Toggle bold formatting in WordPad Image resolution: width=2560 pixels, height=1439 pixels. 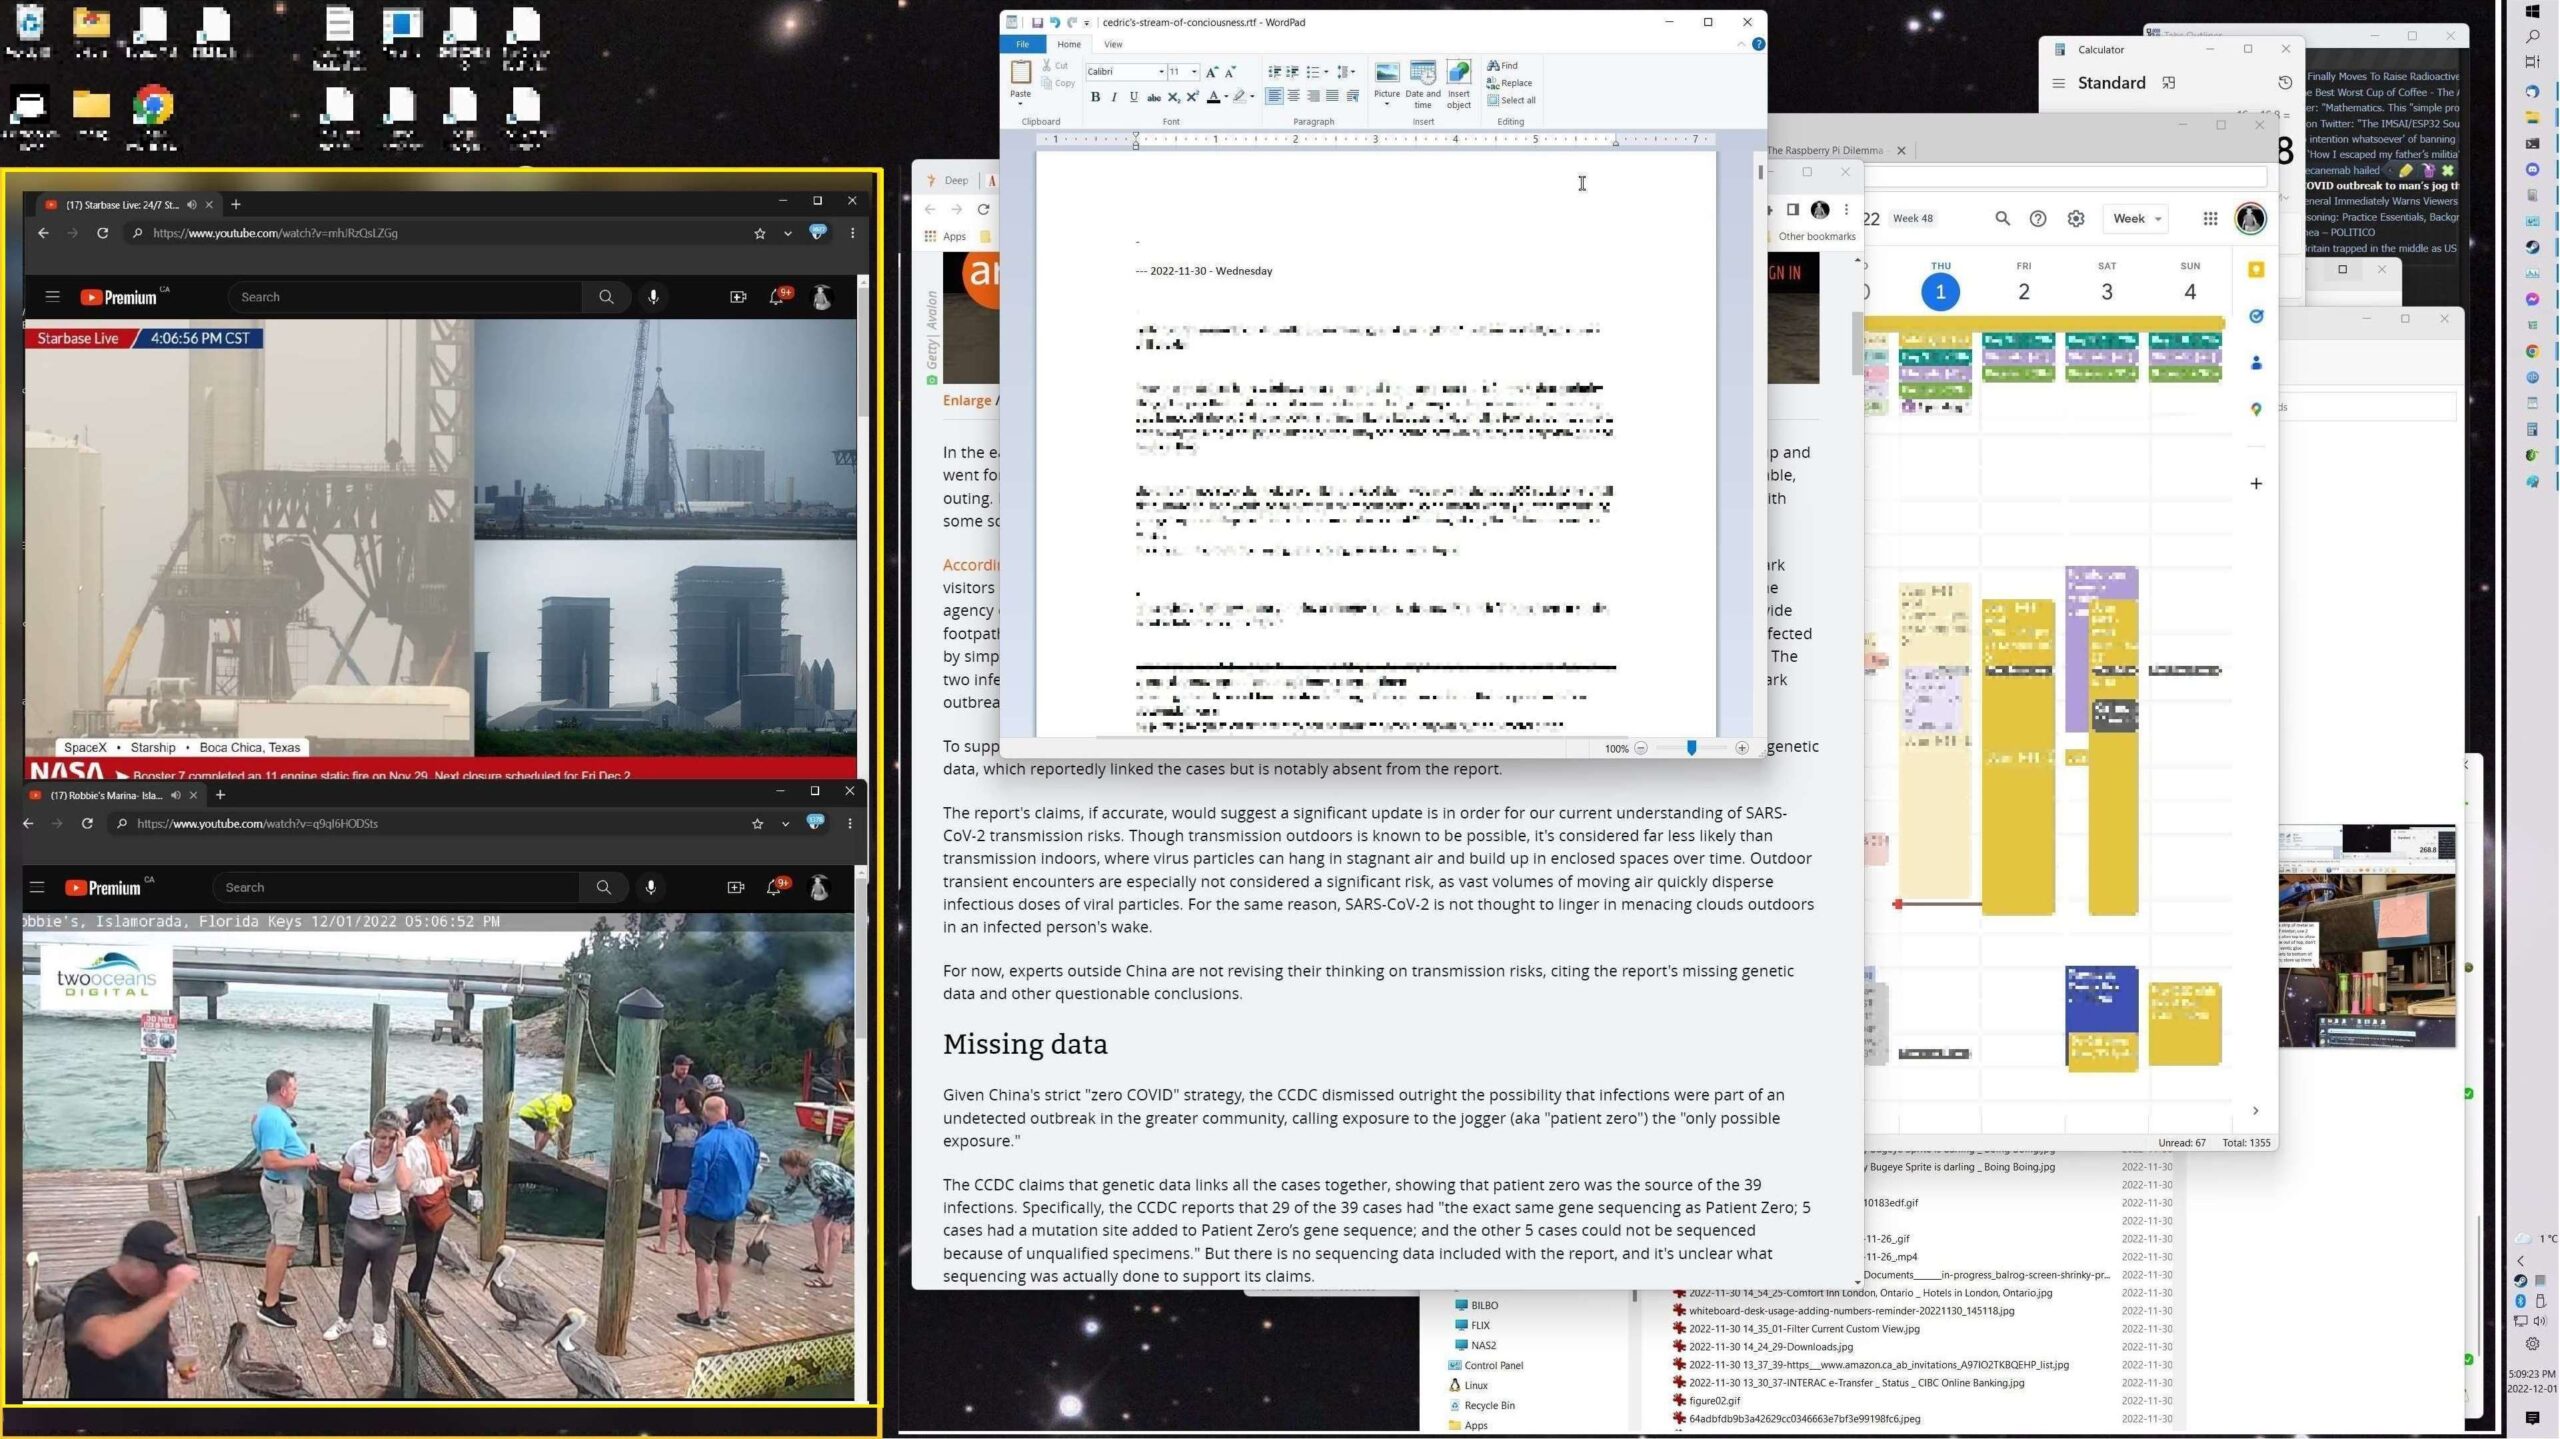1095,97
